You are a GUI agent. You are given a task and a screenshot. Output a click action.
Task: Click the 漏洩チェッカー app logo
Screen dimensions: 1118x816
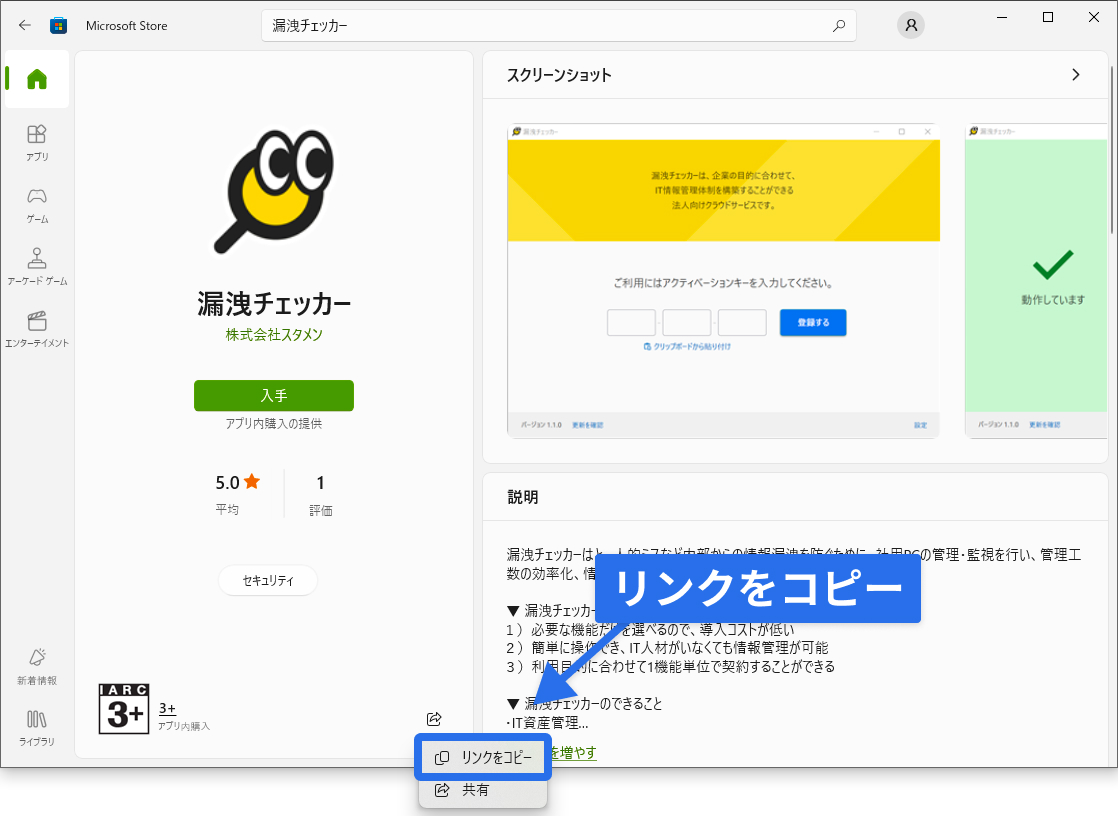[x=274, y=191]
